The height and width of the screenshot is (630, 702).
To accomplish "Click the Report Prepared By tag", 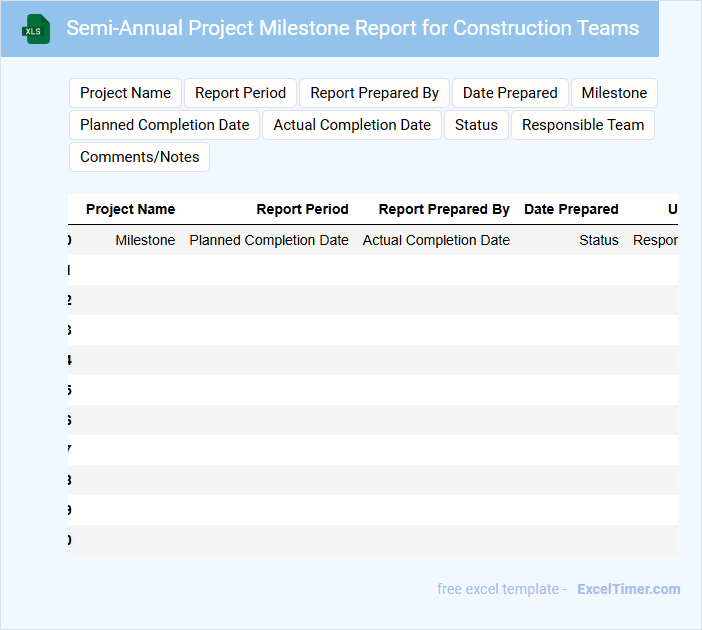I will coord(374,93).
